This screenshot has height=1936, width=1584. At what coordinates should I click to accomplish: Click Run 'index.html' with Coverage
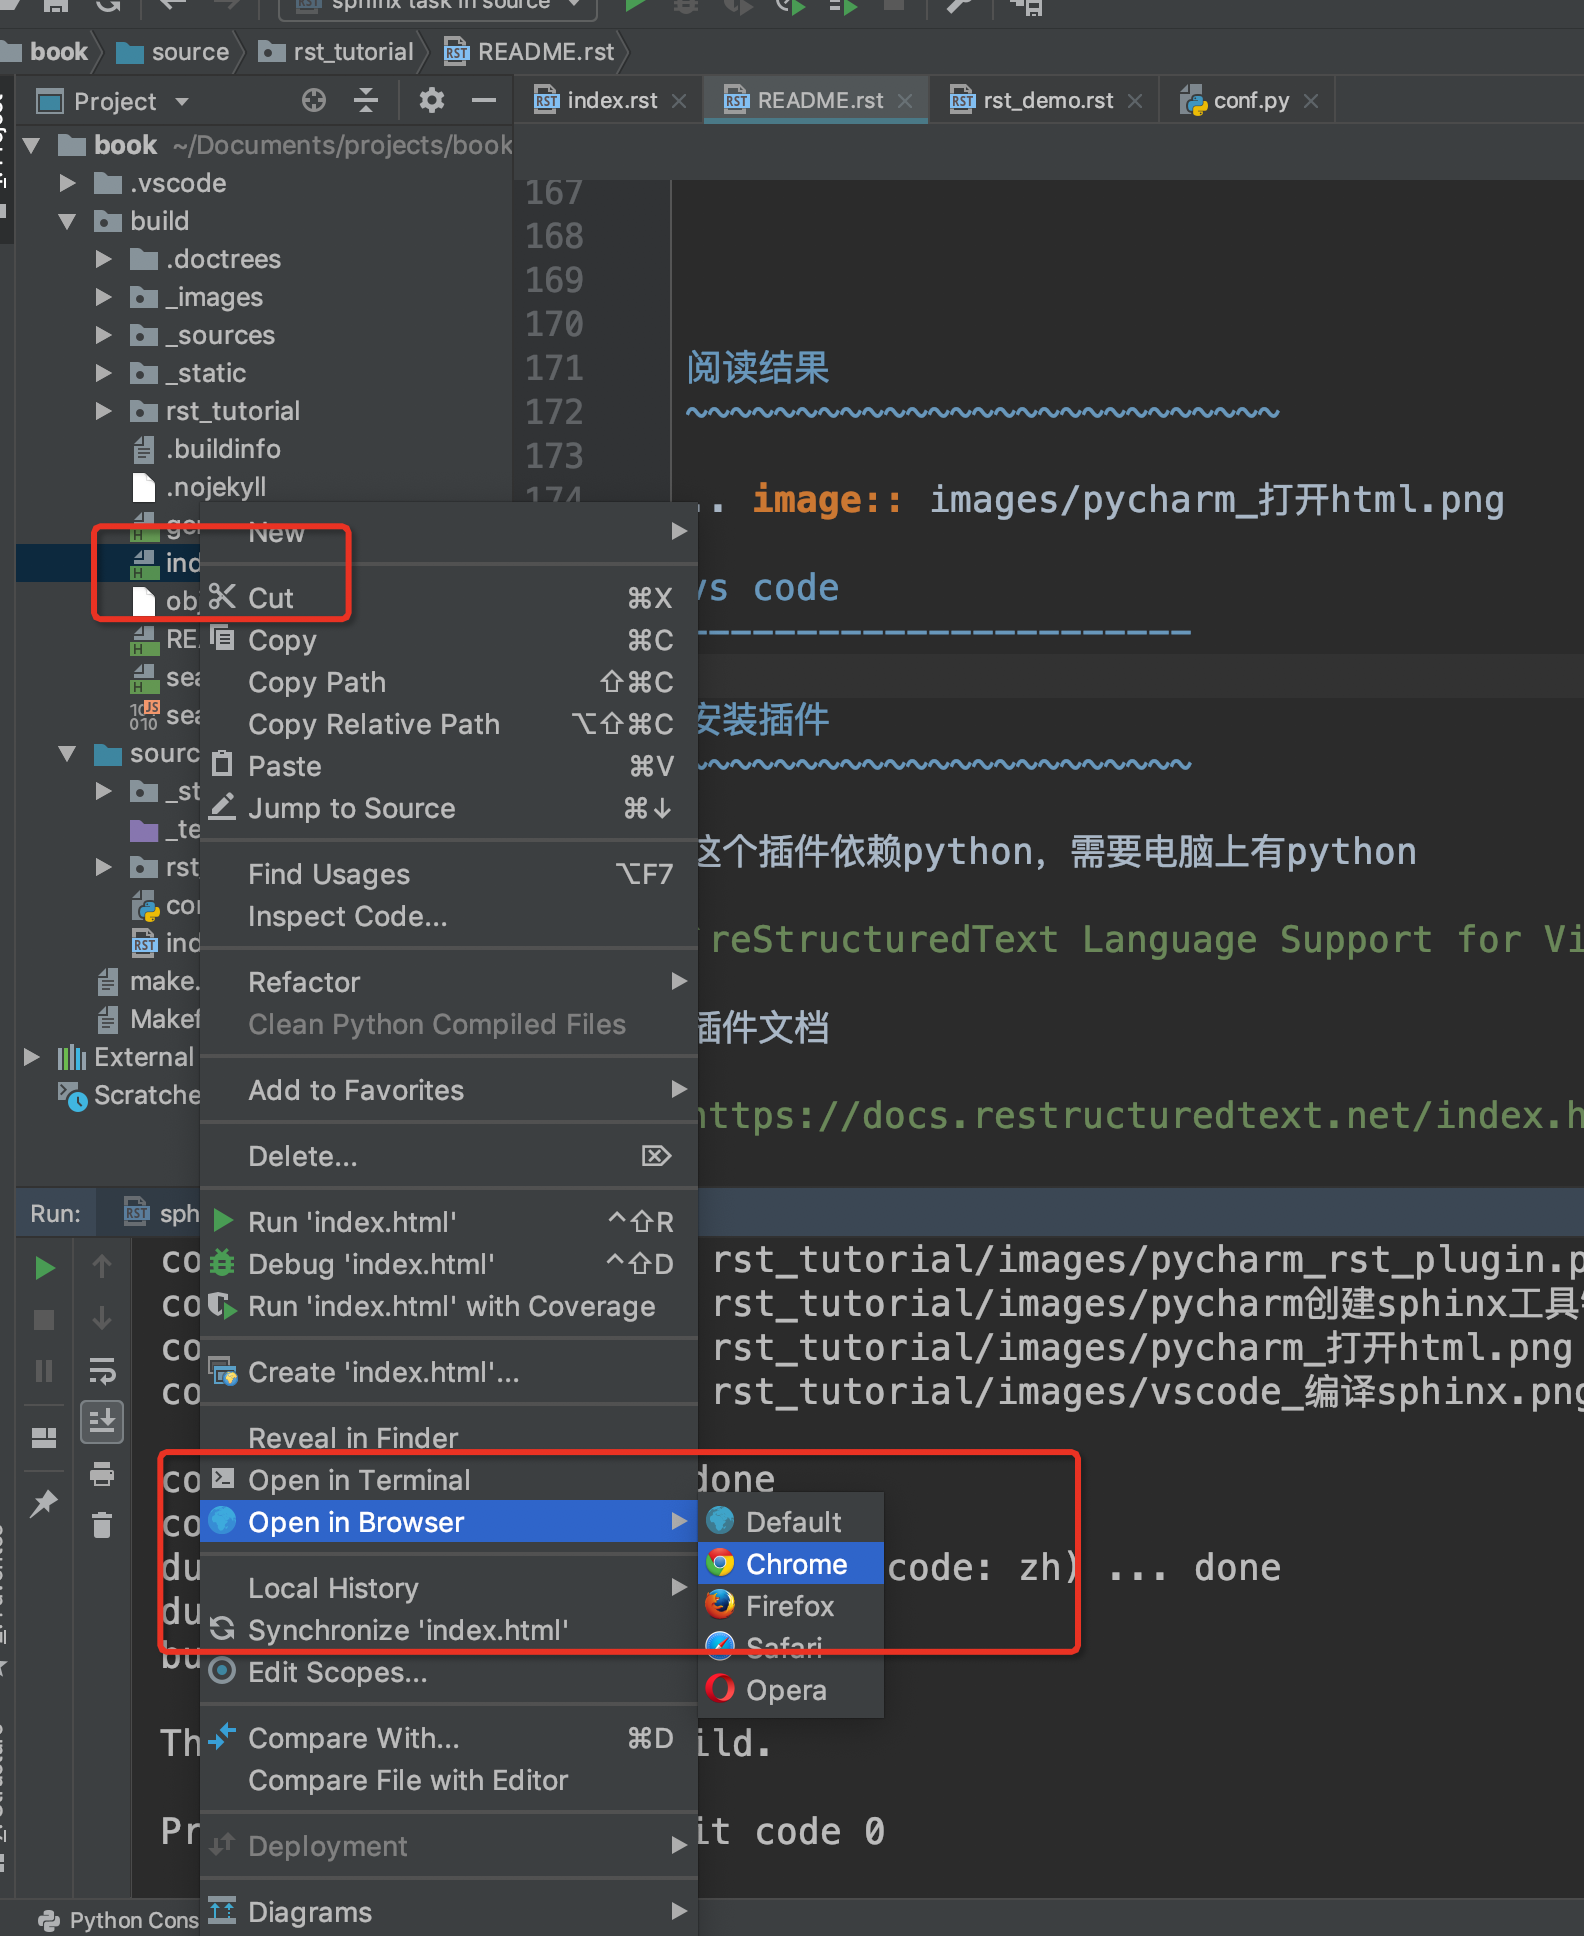click(x=448, y=1306)
